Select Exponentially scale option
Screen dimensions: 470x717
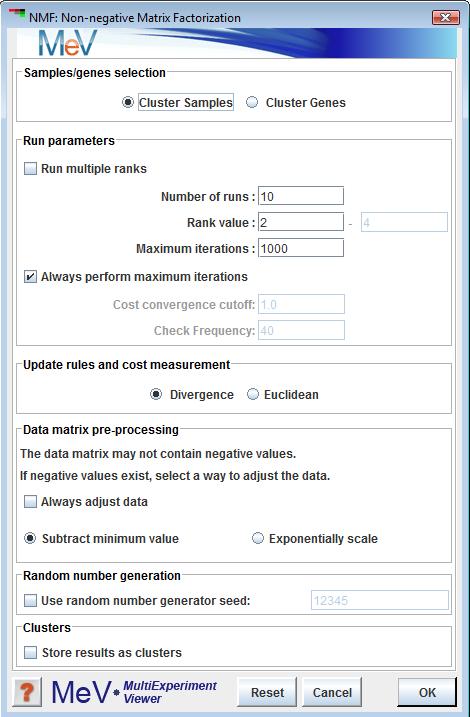point(258,538)
